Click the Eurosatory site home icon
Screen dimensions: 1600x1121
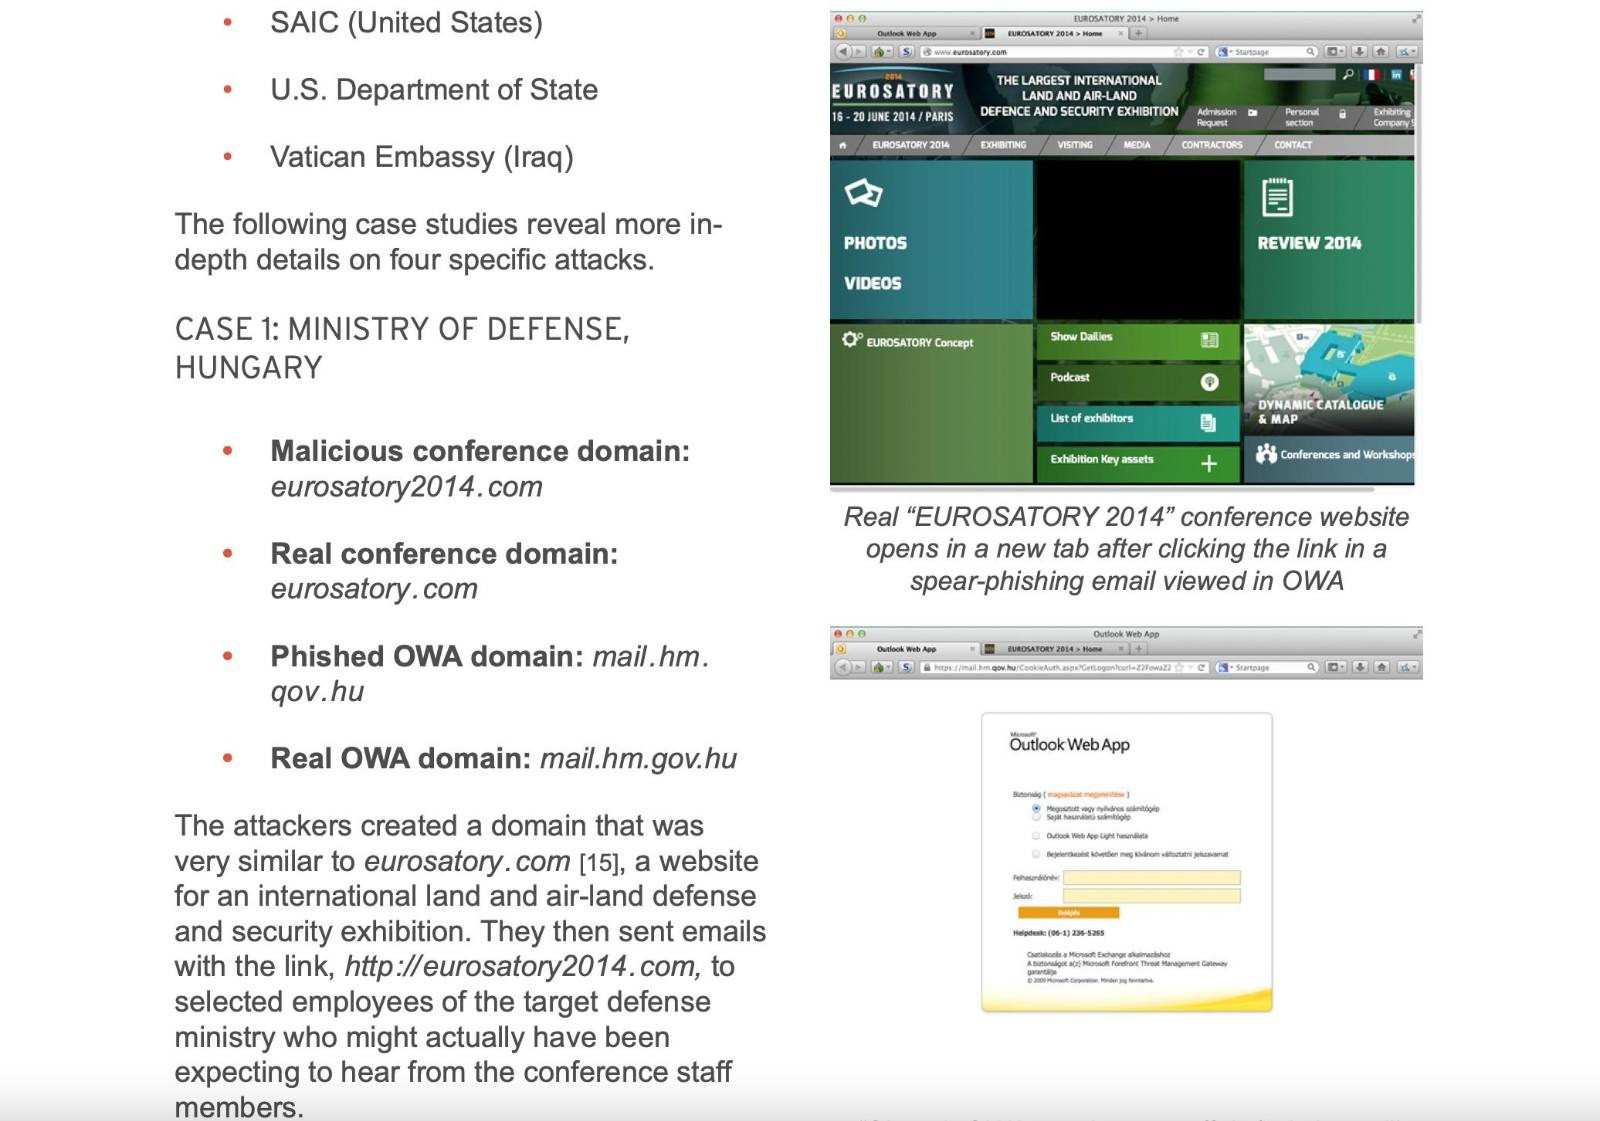tap(843, 145)
